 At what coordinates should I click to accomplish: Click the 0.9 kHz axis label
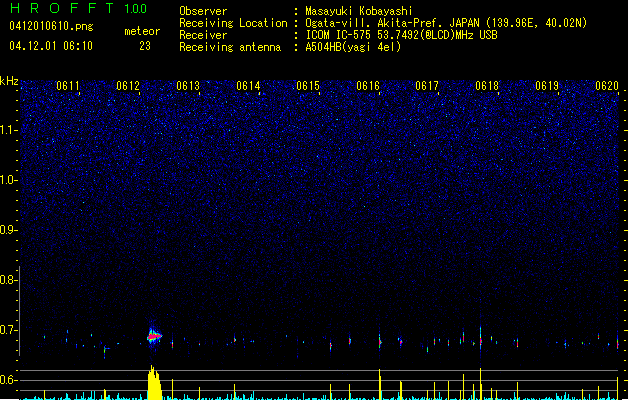pyautogui.click(x=8, y=230)
